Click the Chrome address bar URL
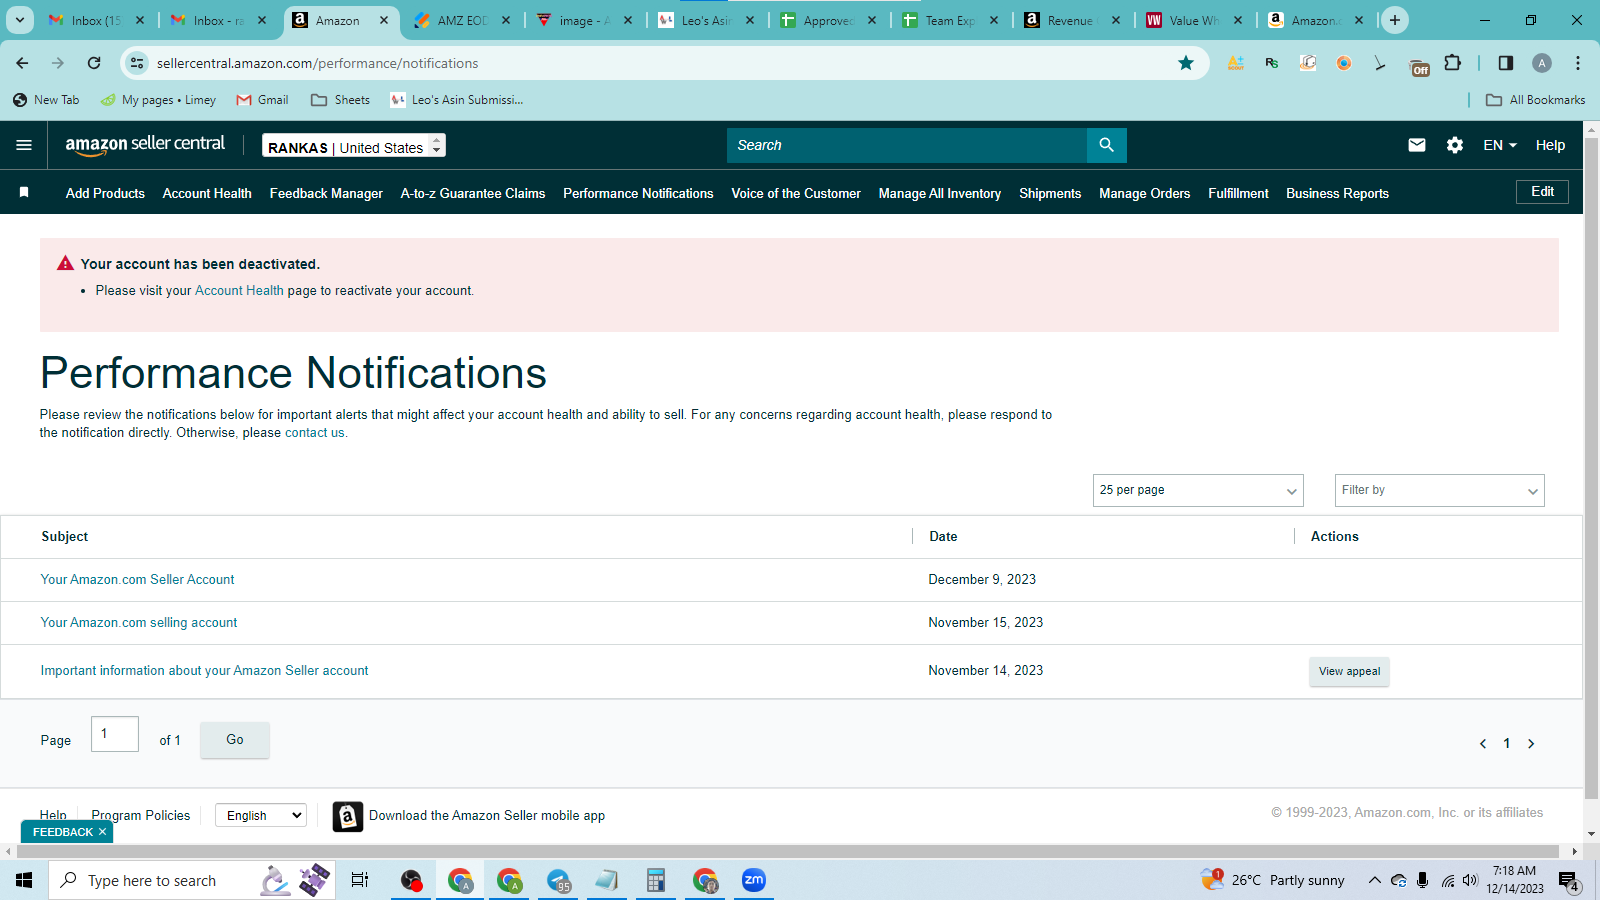 point(318,63)
